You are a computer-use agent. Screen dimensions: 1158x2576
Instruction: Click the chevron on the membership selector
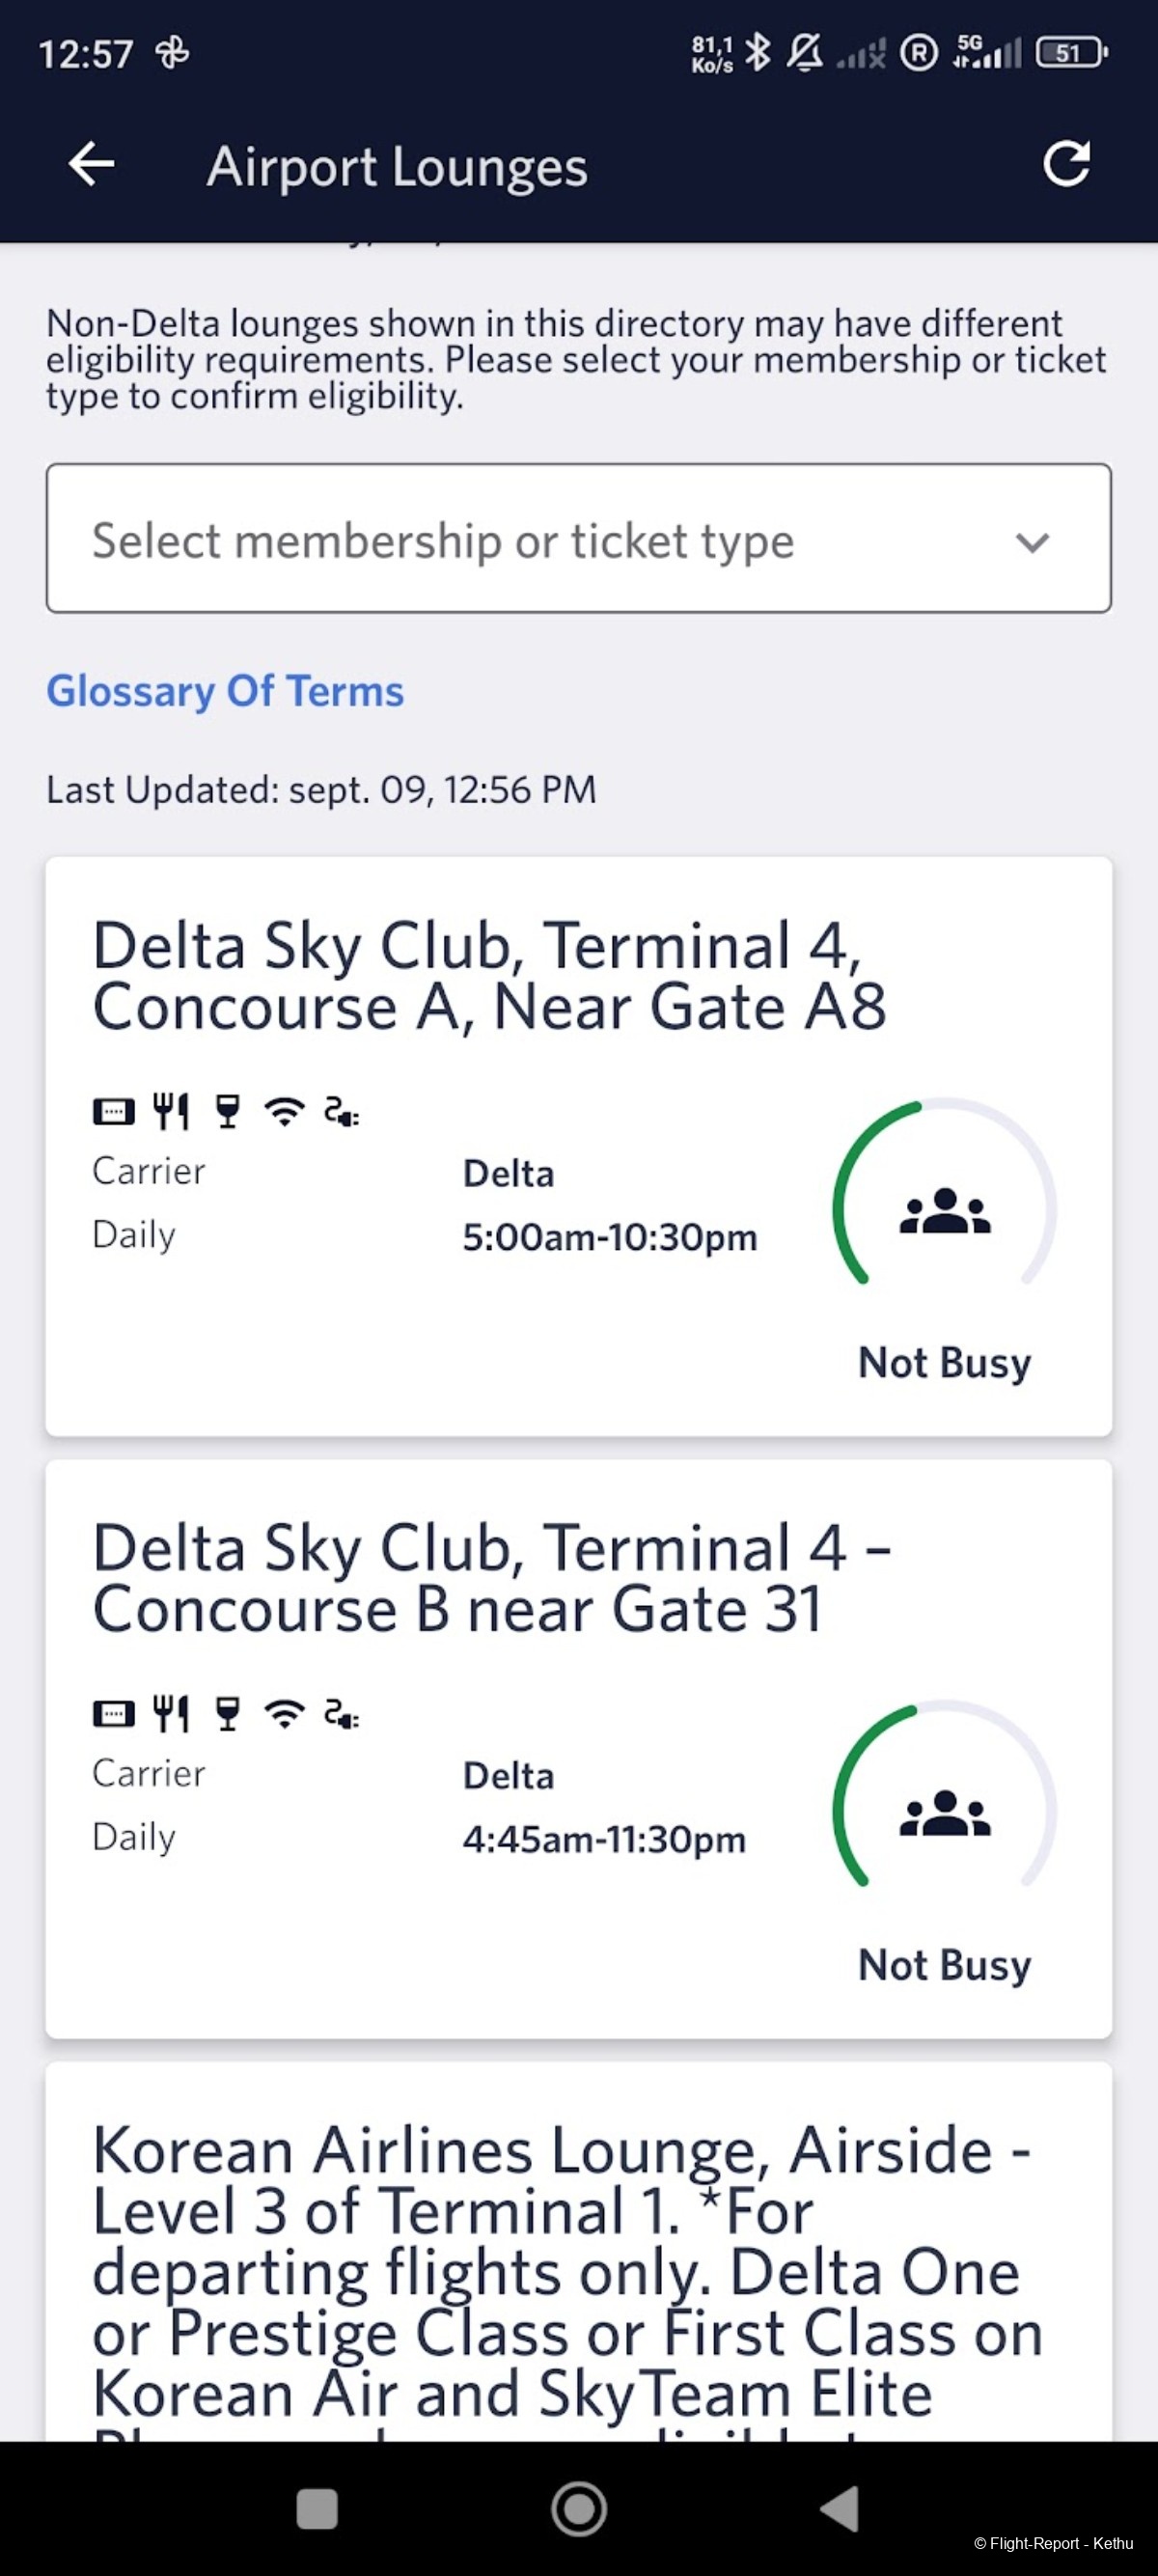[x=1032, y=542]
